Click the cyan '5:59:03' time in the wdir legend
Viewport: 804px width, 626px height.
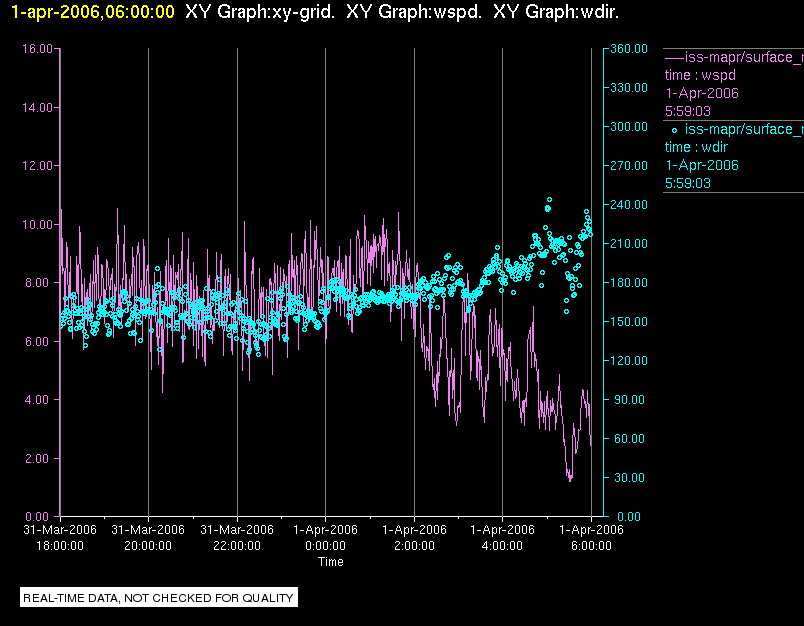(688, 183)
